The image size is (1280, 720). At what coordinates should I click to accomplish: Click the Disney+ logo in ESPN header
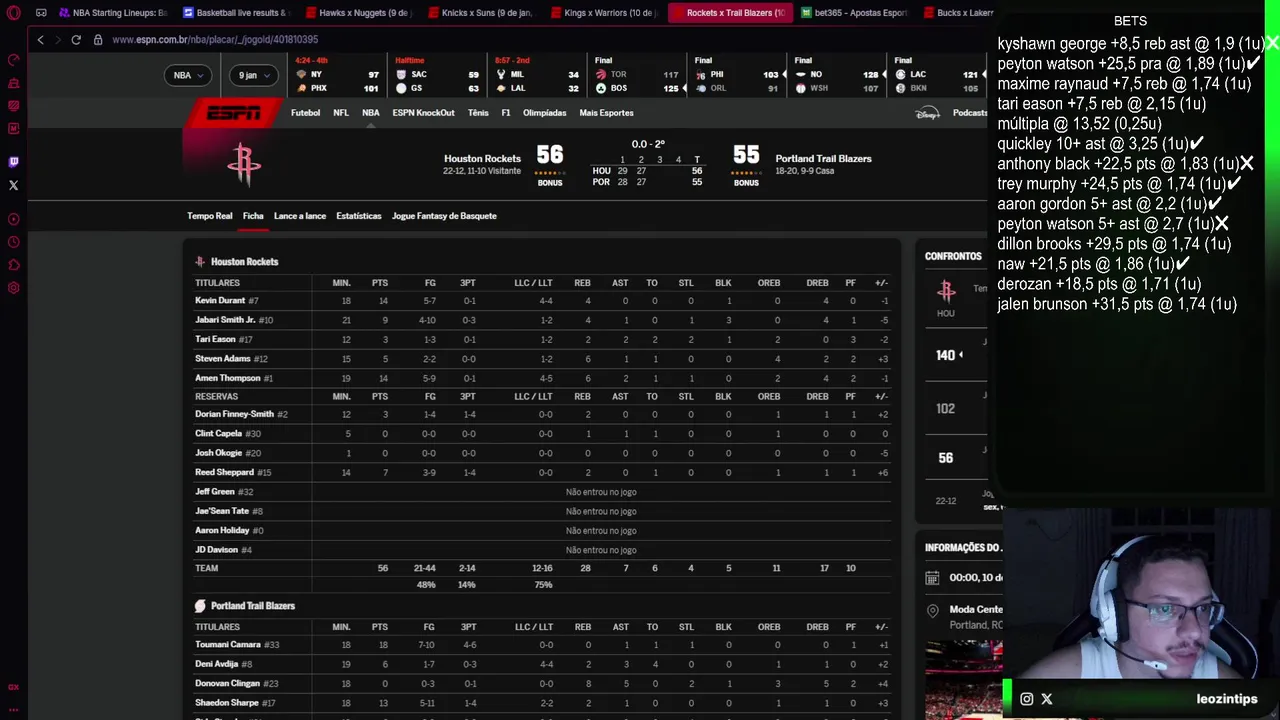click(927, 113)
